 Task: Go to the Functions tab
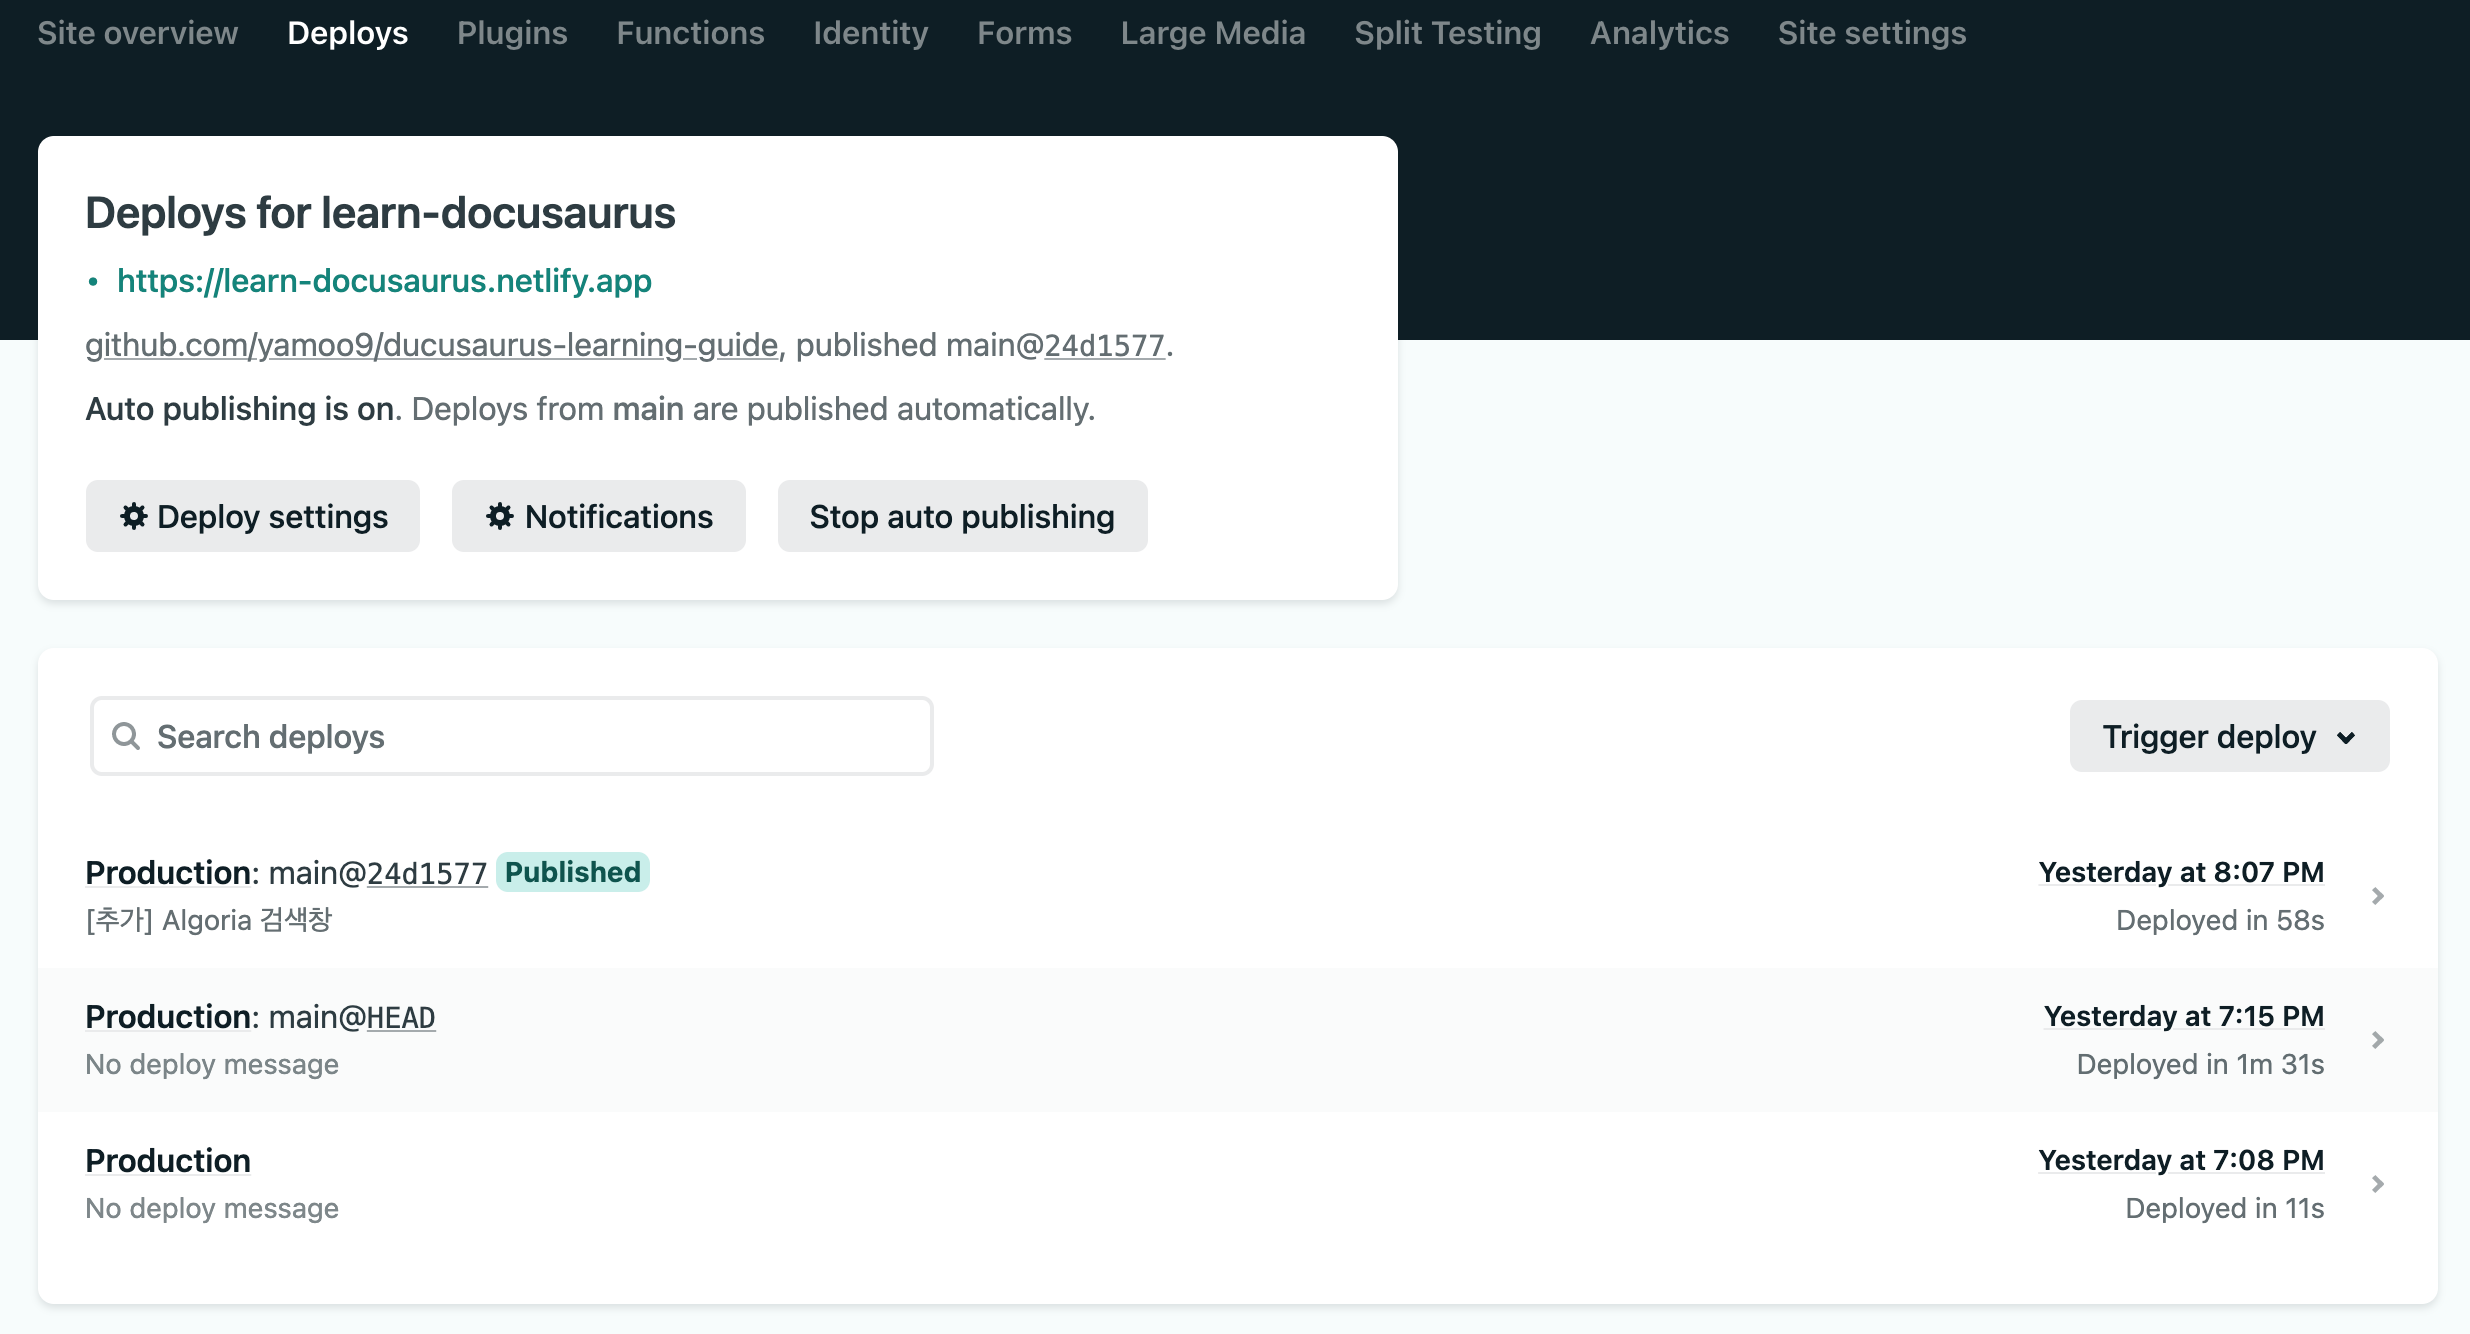point(690,33)
